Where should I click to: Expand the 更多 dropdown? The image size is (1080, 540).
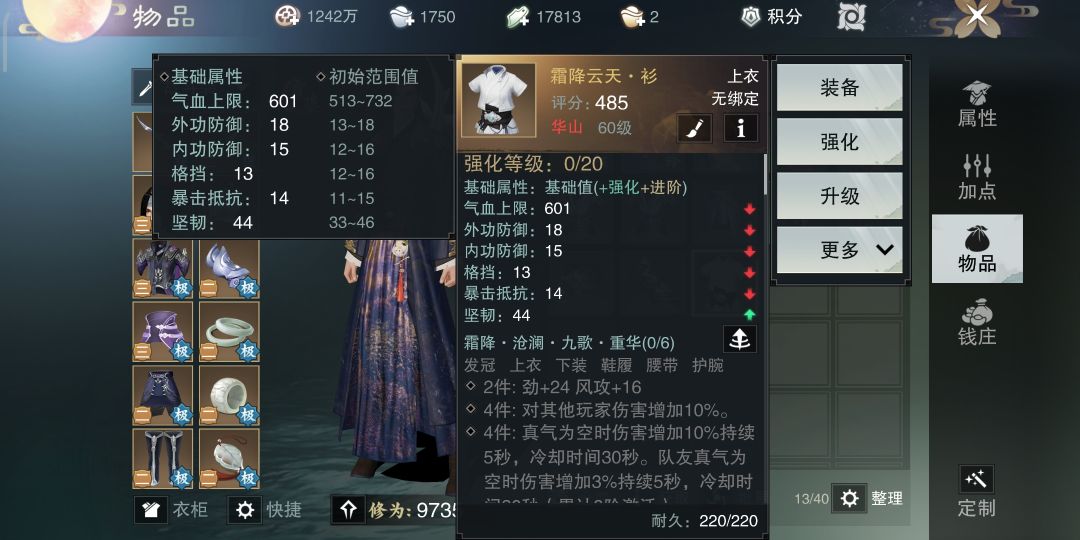(x=840, y=250)
